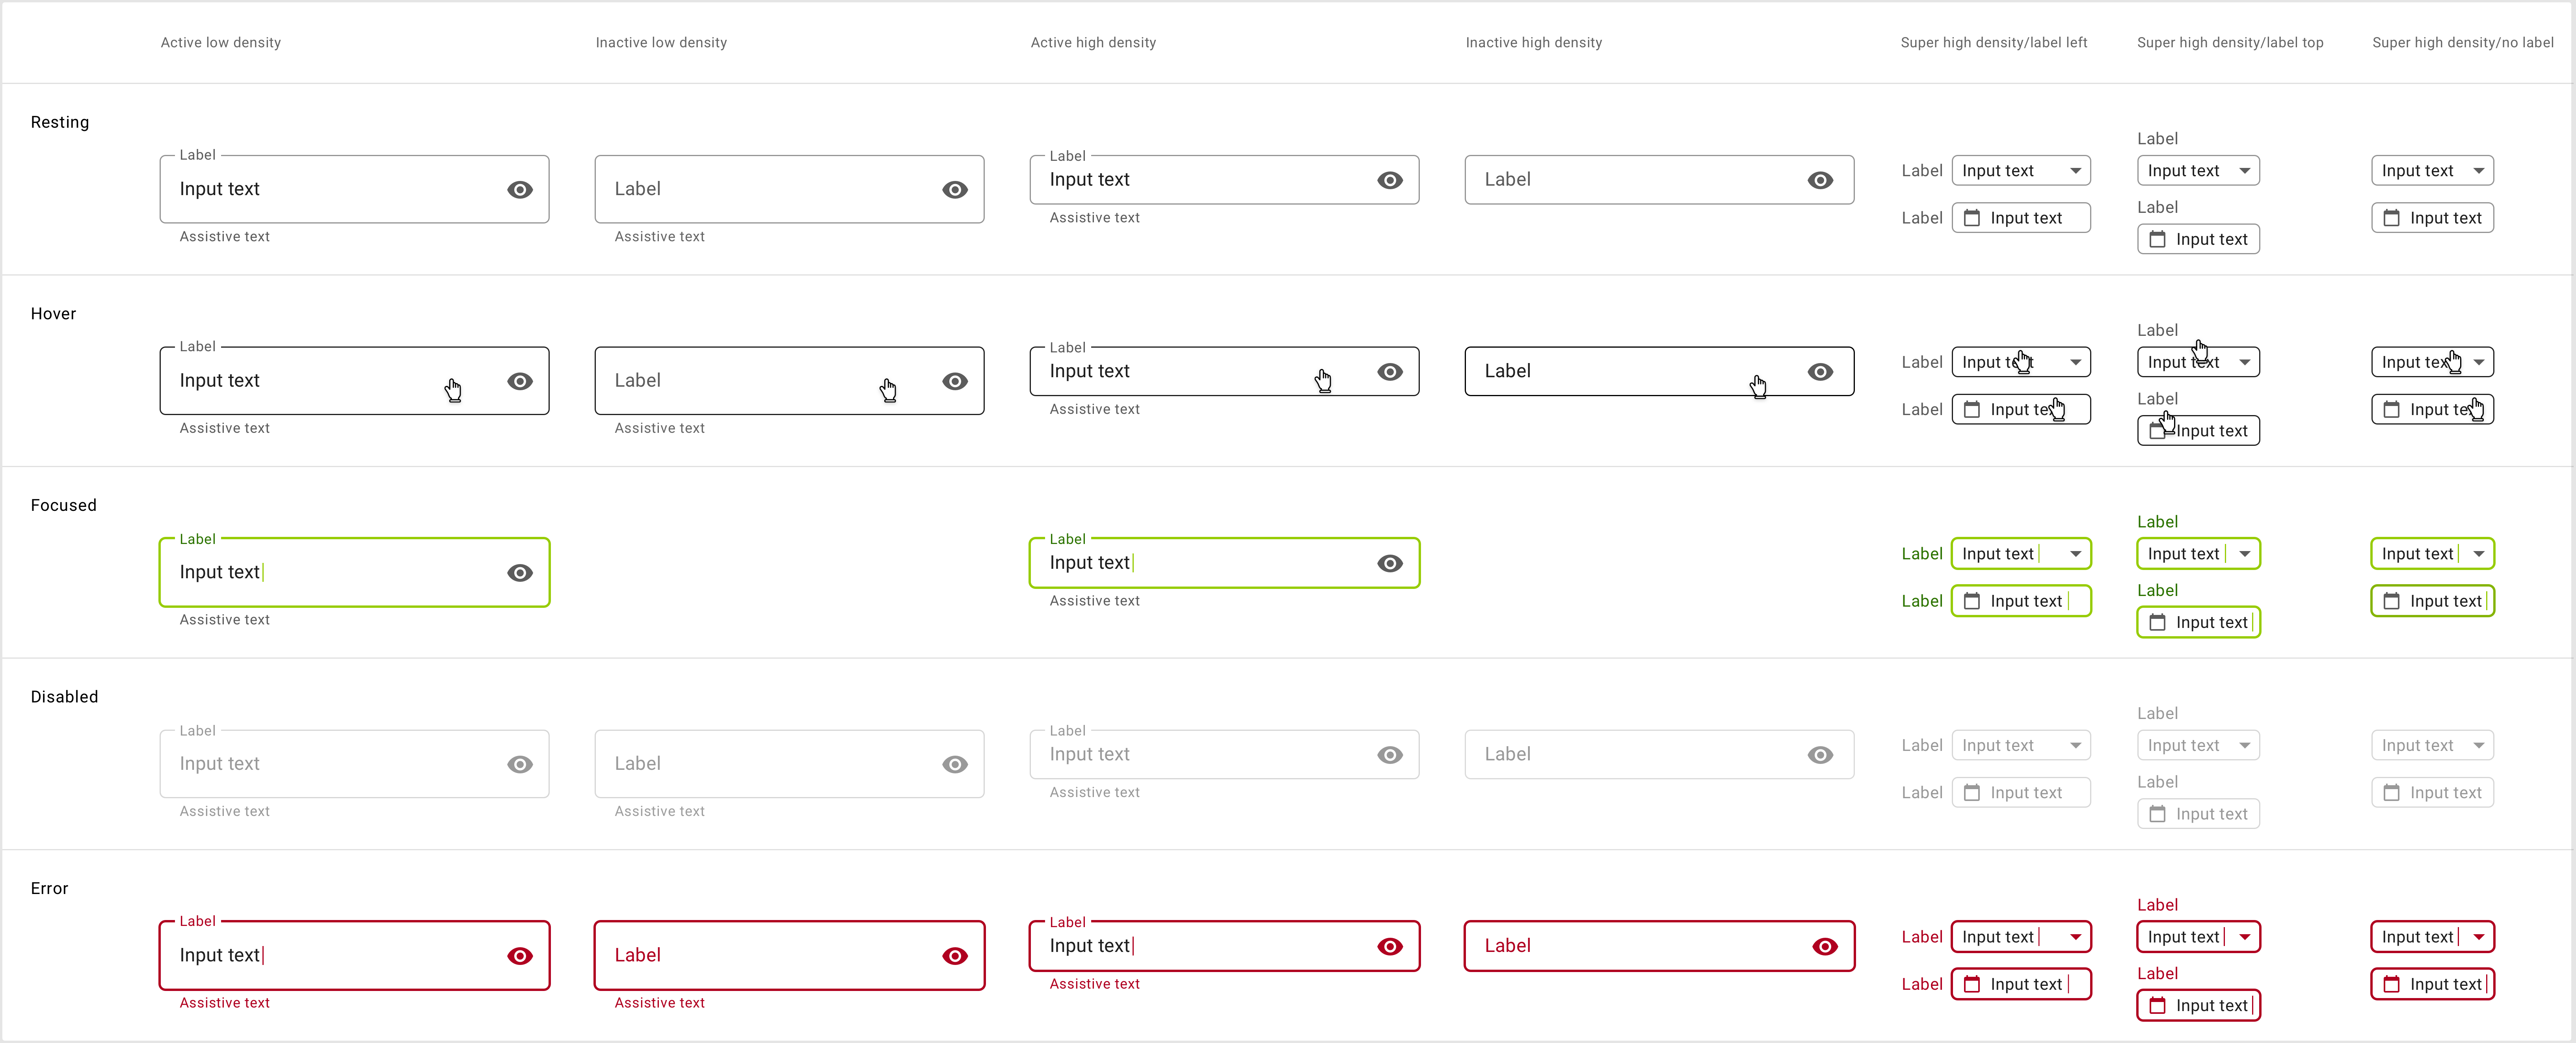Click 'Super high density/label left' column header
The width and height of the screenshot is (2576, 1043).
point(1993,42)
